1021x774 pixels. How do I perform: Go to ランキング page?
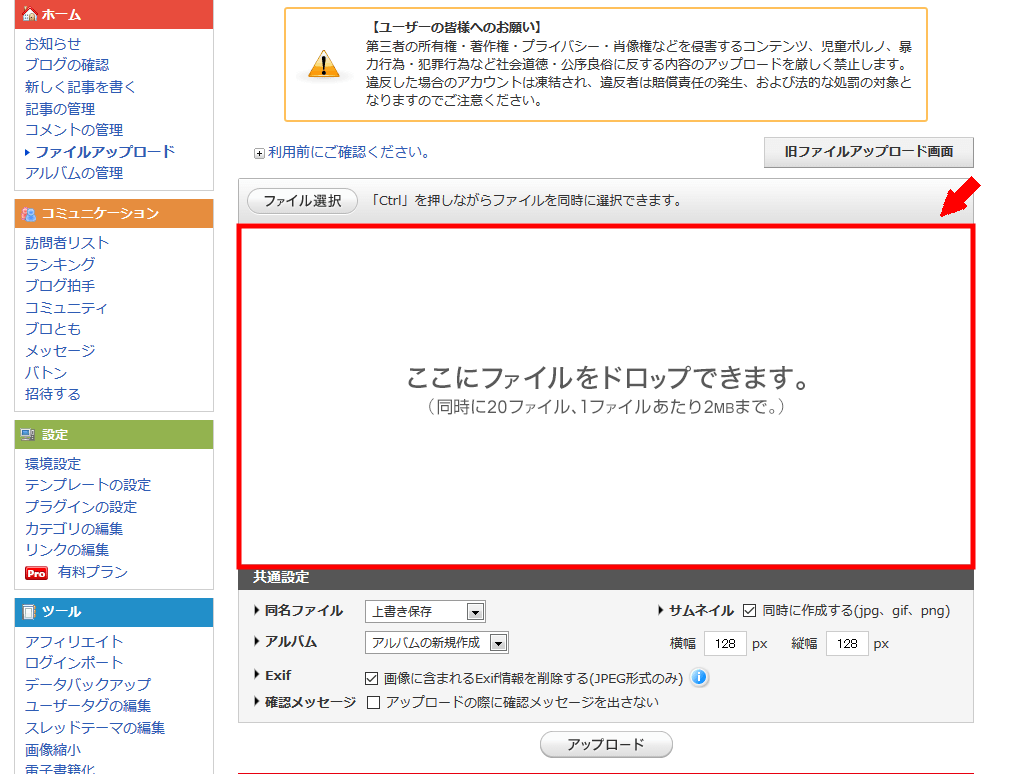(60, 264)
